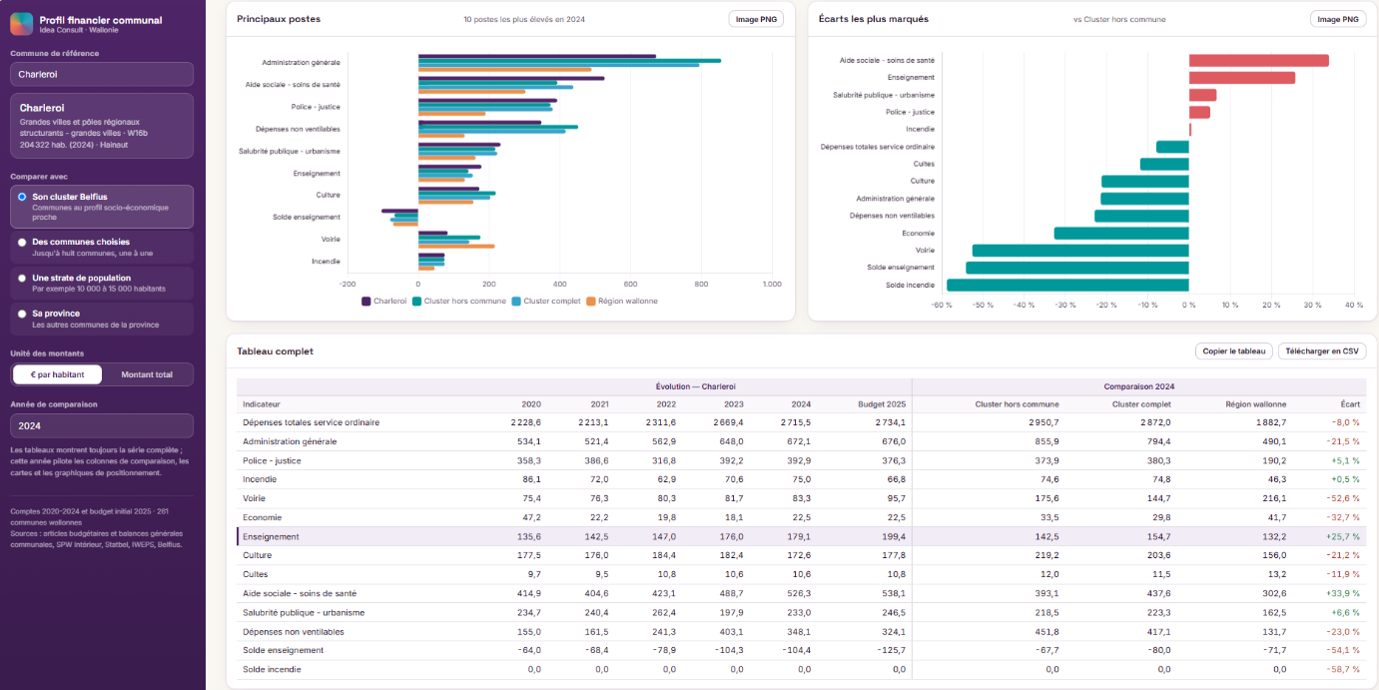Click "Cultes" row label in the table
Viewport: 1379px width, 690px height.
[256, 575]
